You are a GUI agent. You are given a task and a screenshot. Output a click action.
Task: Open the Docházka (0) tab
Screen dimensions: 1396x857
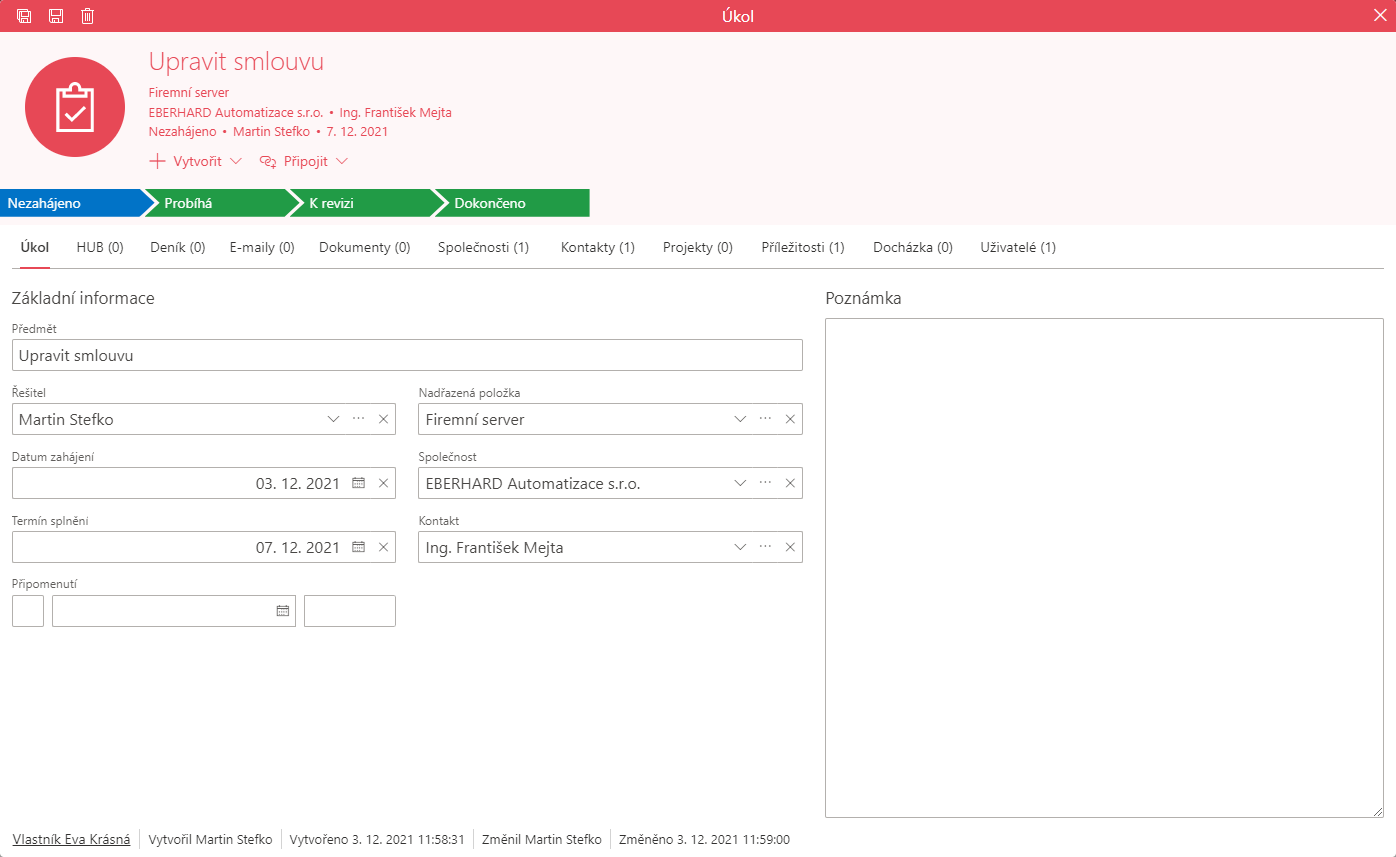[x=913, y=247]
